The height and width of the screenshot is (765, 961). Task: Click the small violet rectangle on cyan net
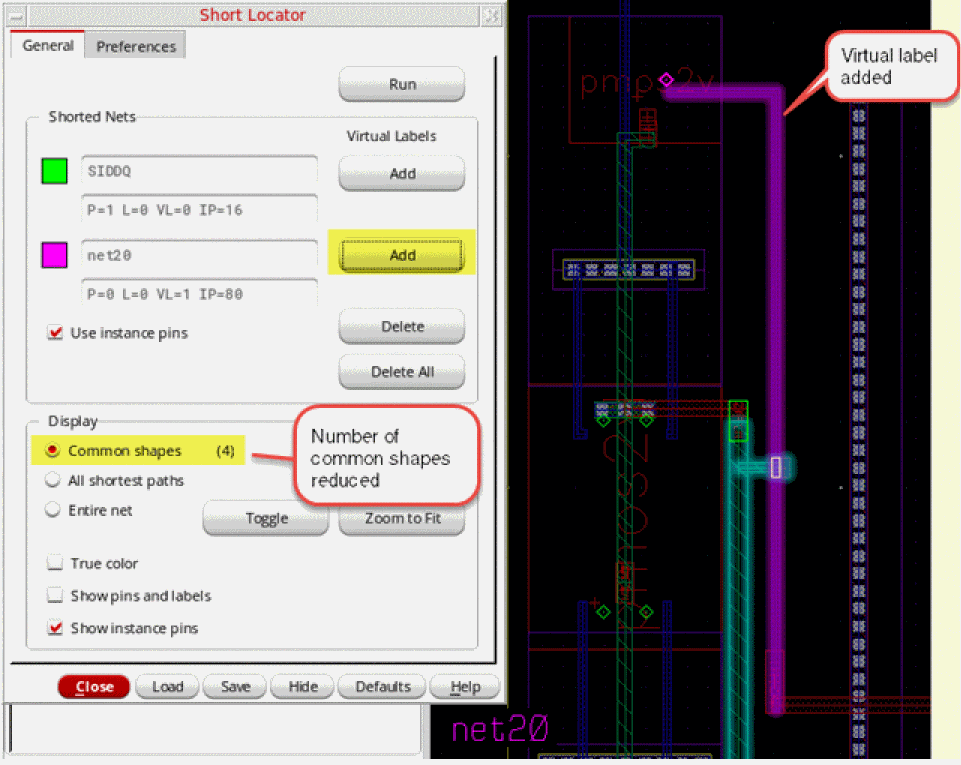click(776, 468)
